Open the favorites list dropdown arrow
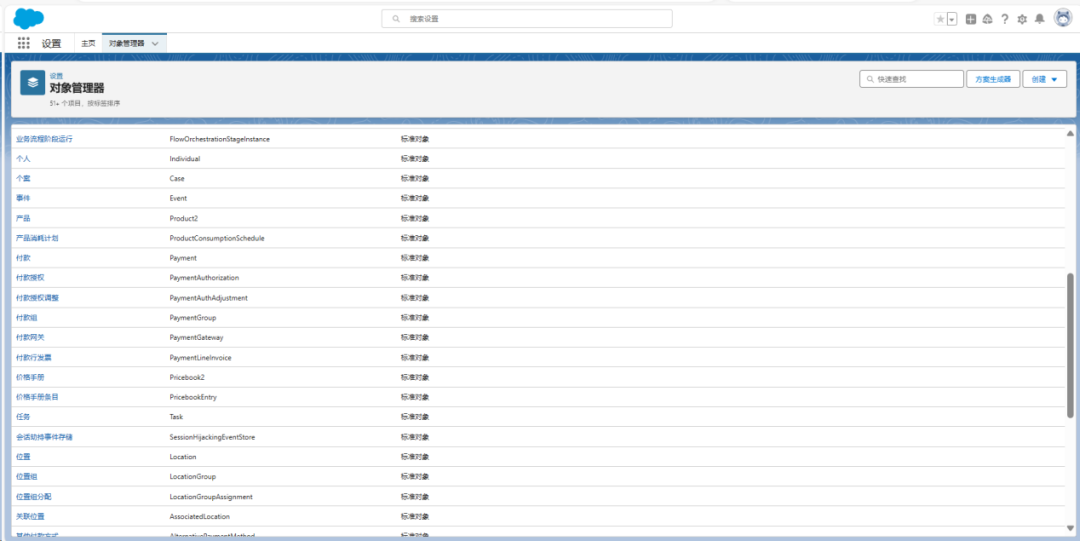Image resolution: width=1080 pixels, height=541 pixels. click(x=952, y=19)
